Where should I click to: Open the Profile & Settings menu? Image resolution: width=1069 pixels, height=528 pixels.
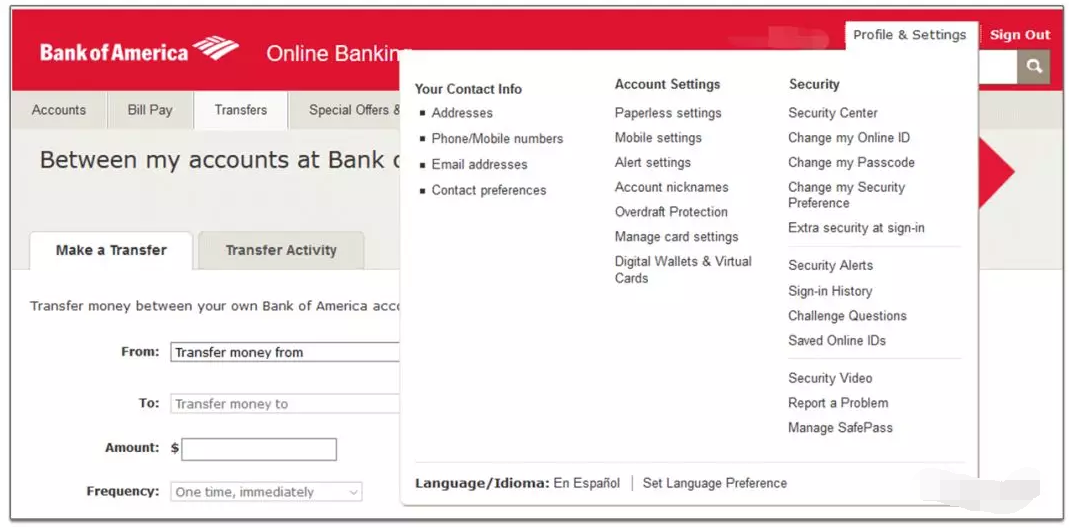click(x=909, y=35)
